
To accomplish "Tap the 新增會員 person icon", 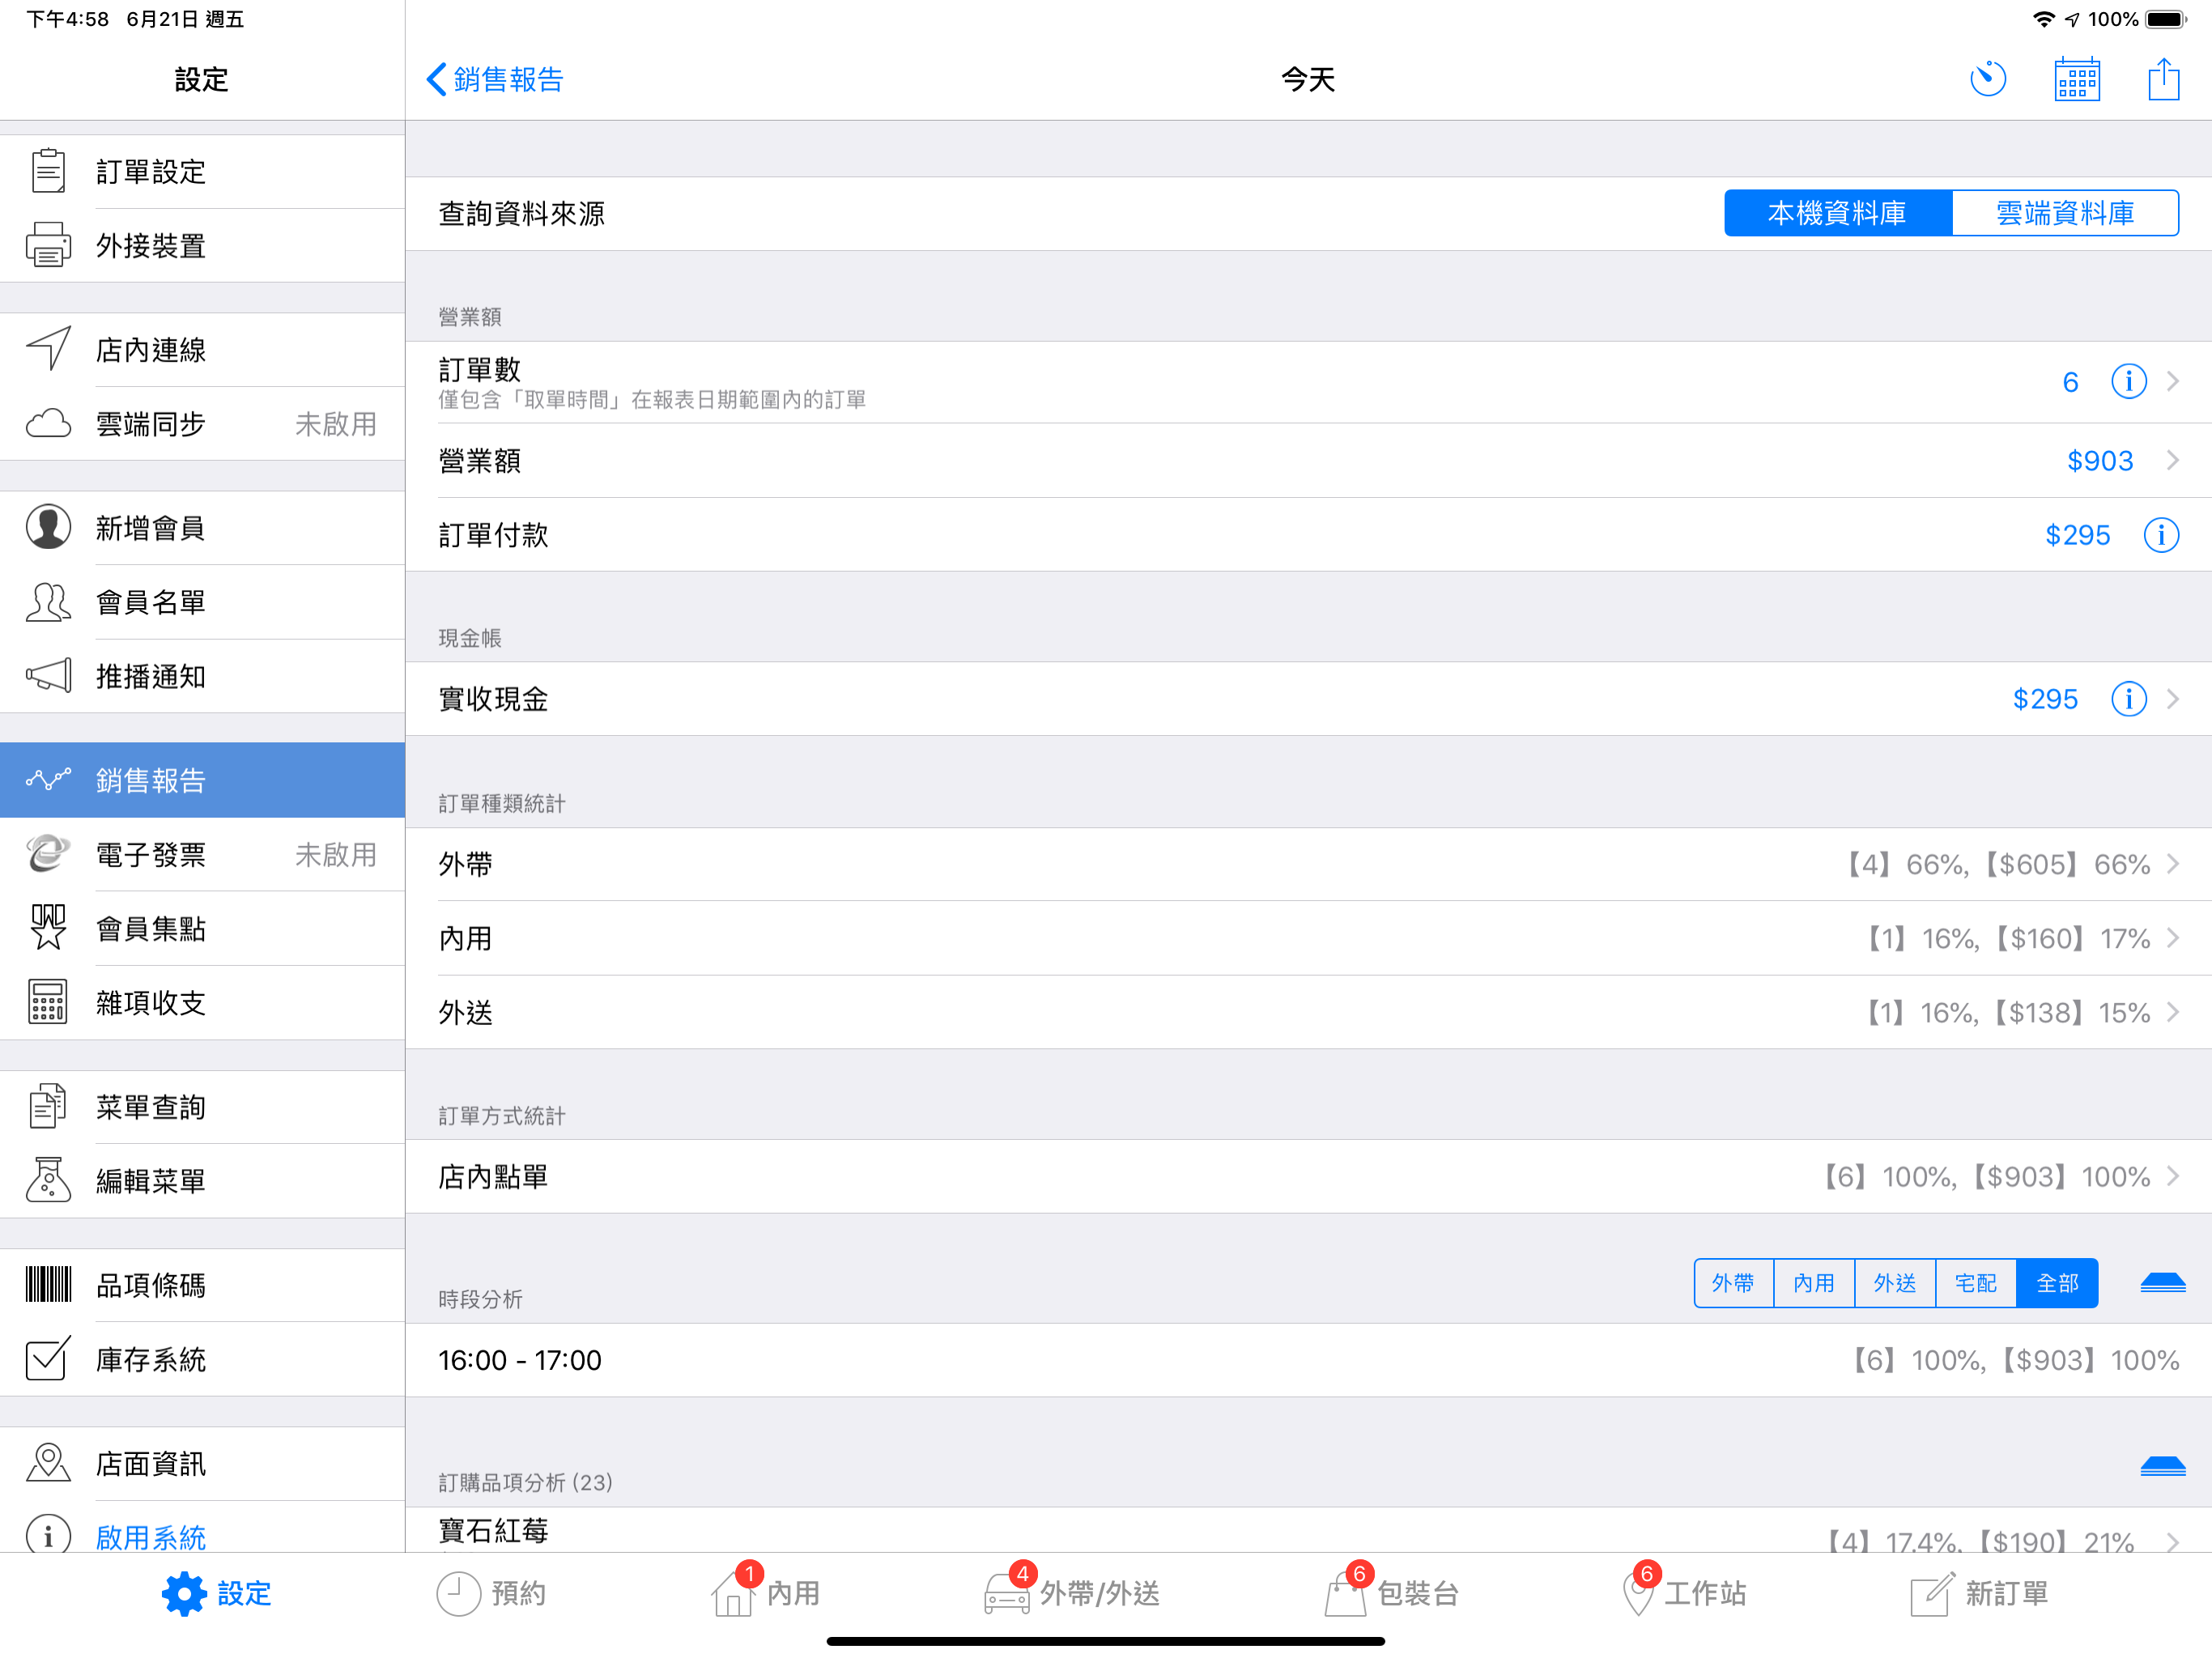I will click(x=48, y=527).
